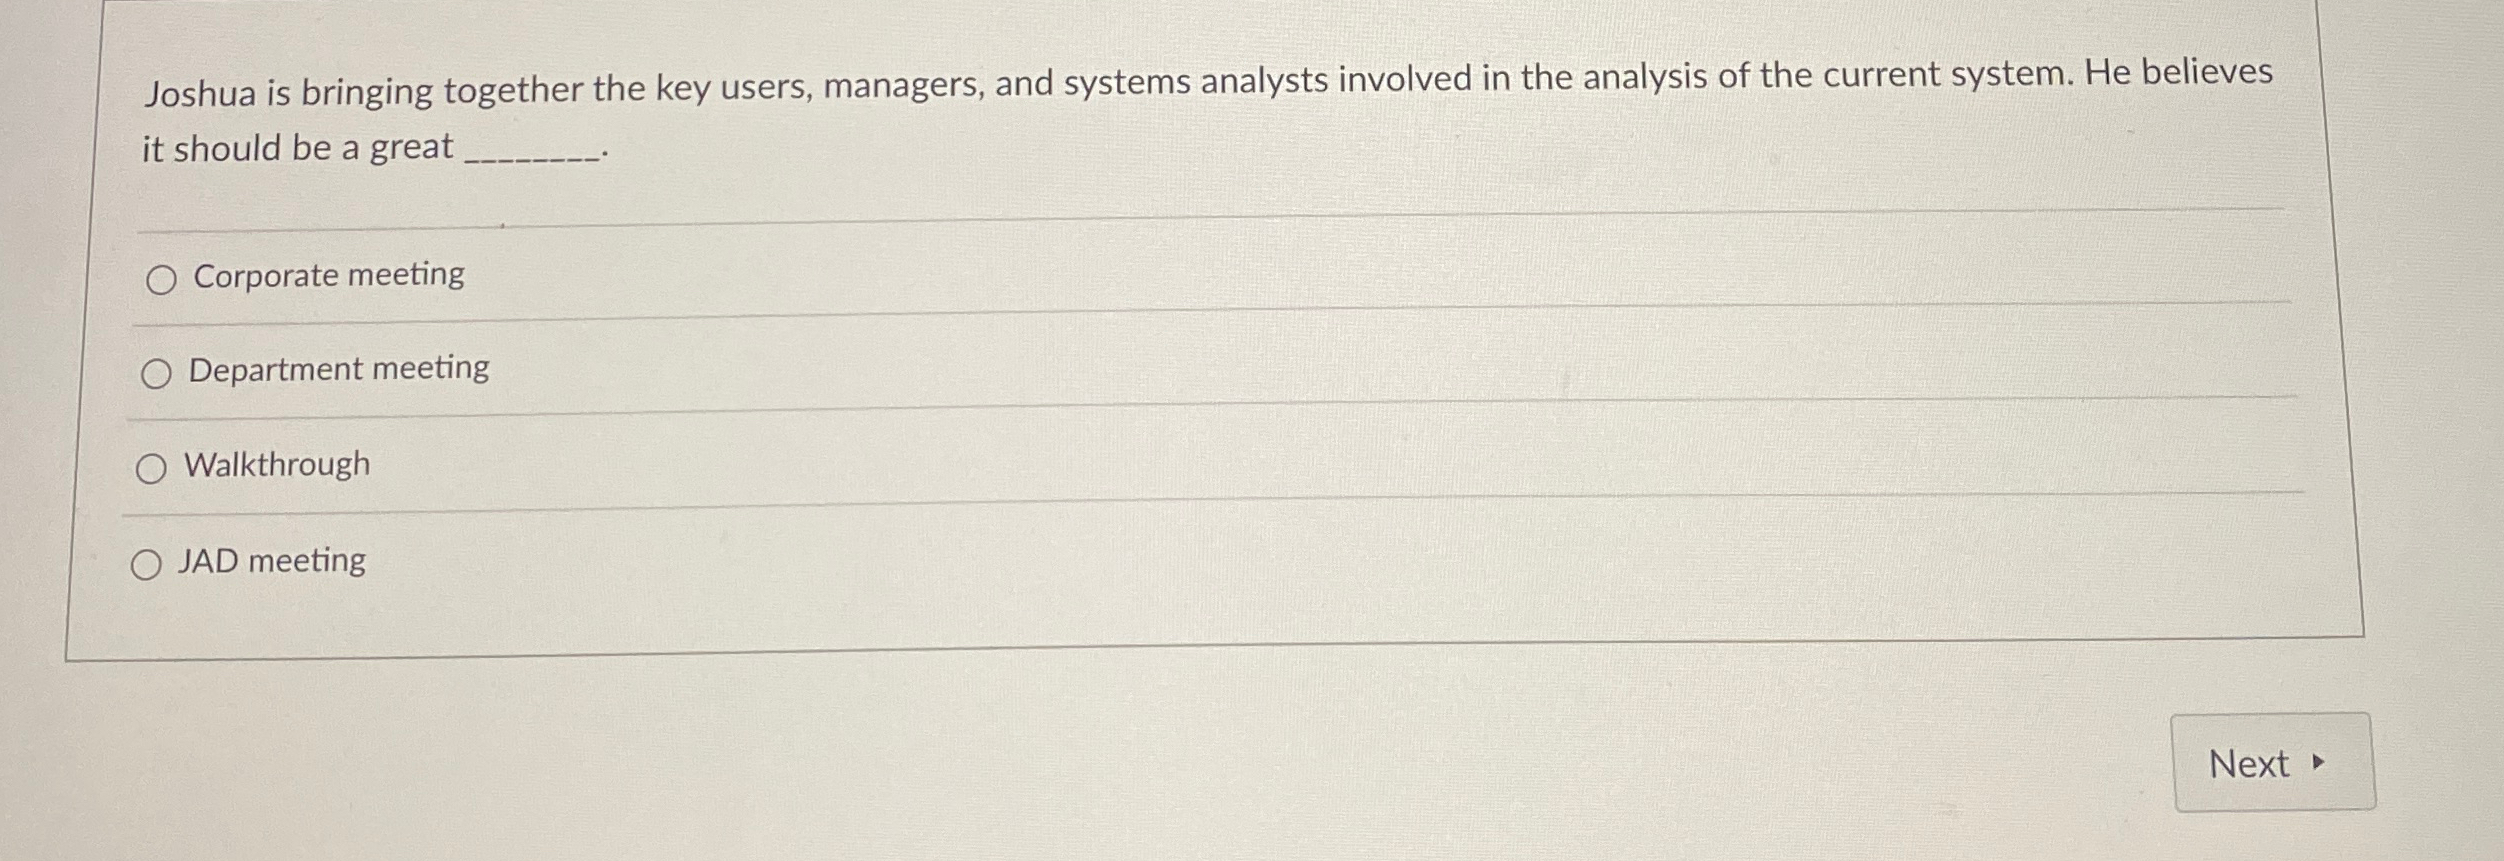2504x861 pixels.
Task: Click the Walkthrough answer label
Action: (276, 462)
